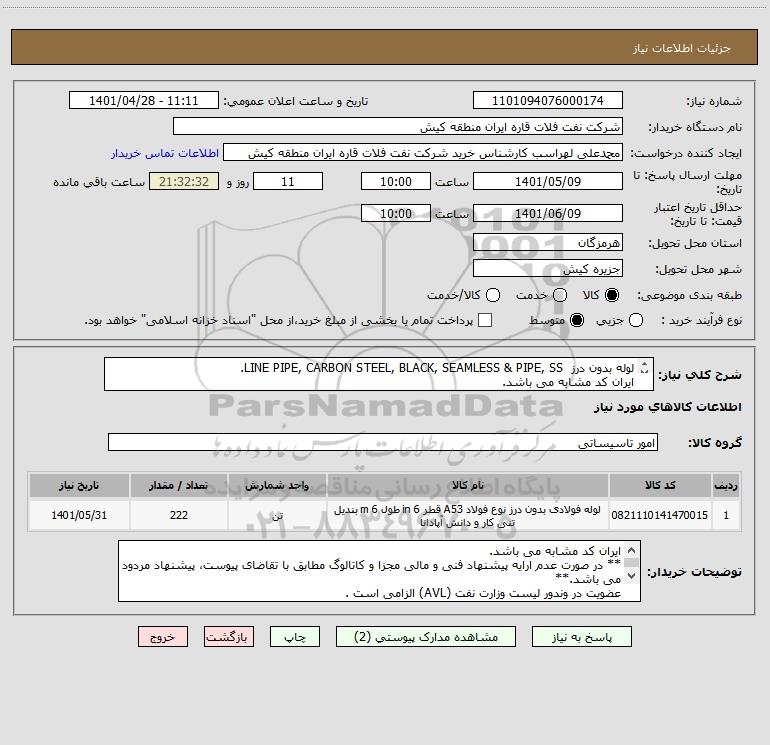
Task: Click the جزئیات اطلاعات نیاز header title
Action: [681, 48]
